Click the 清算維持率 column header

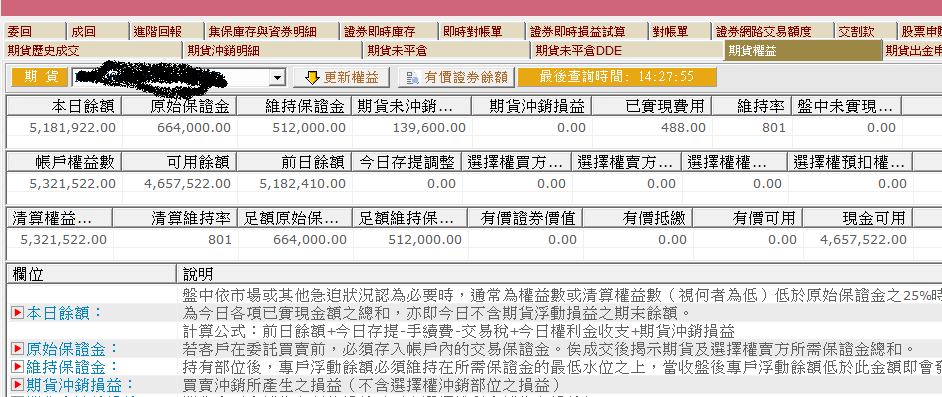(x=175, y=218)
